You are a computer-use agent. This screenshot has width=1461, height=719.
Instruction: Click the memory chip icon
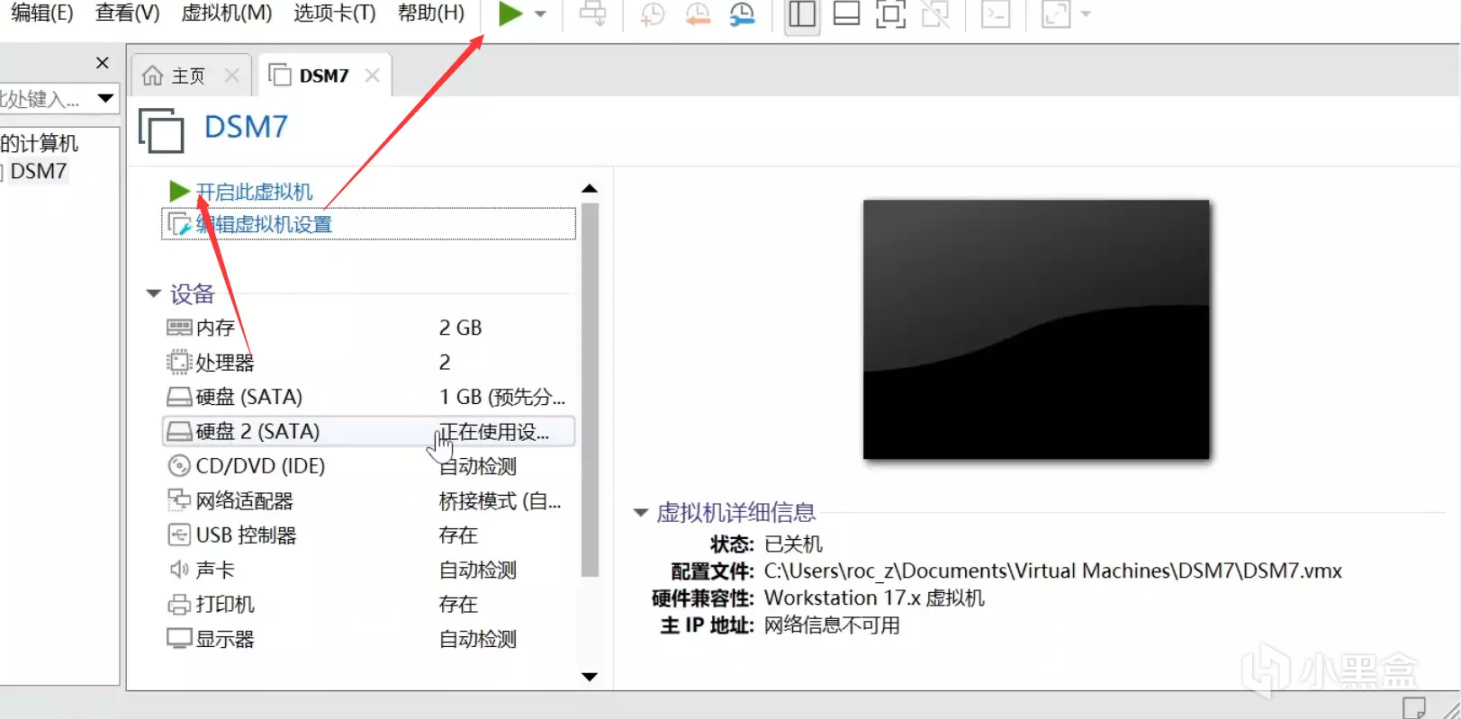click(179, 328)
